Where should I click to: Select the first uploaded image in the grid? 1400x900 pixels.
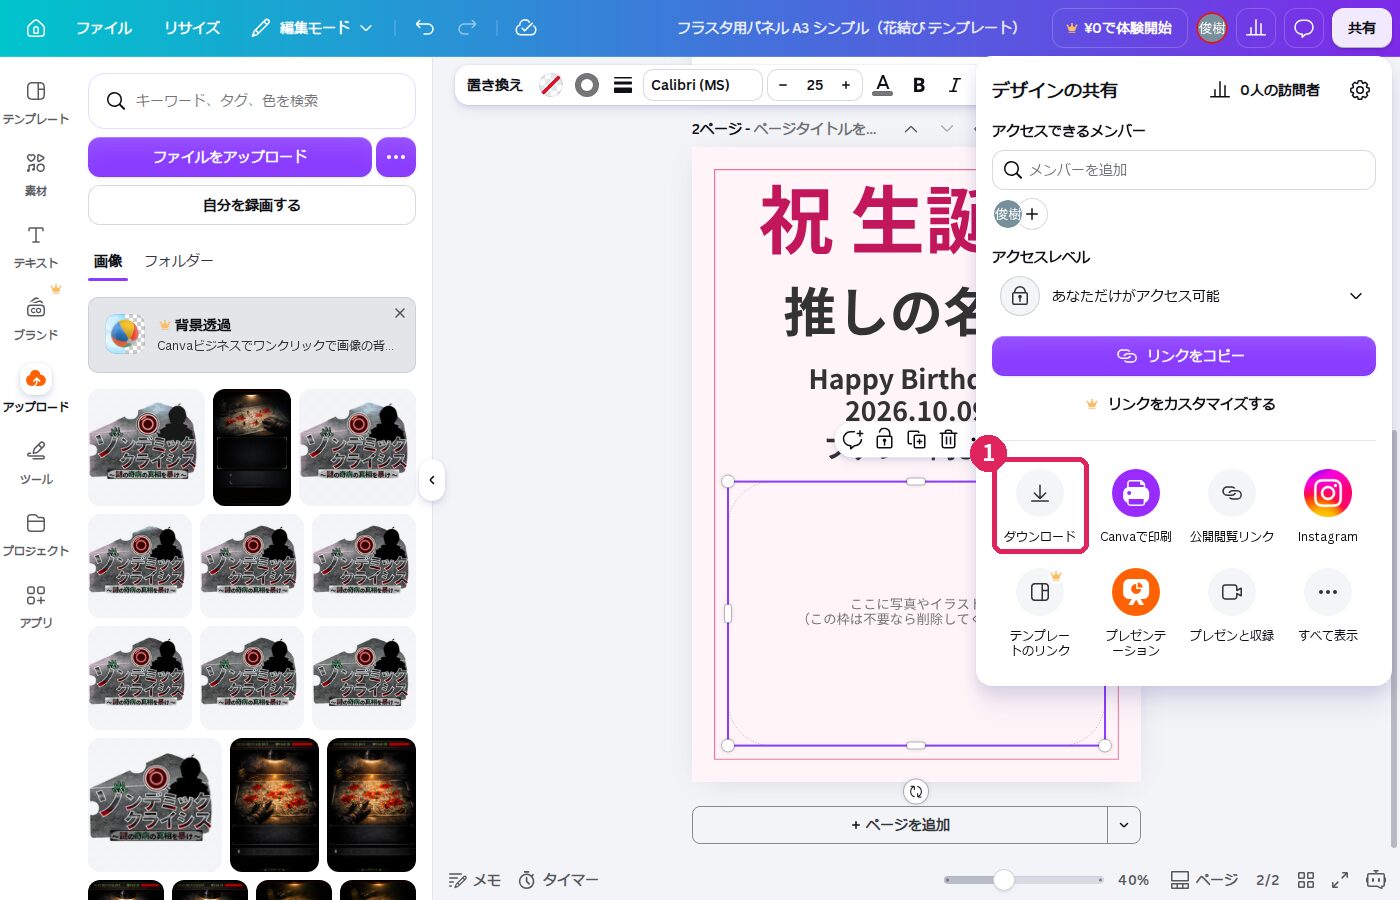click(146, 447)
